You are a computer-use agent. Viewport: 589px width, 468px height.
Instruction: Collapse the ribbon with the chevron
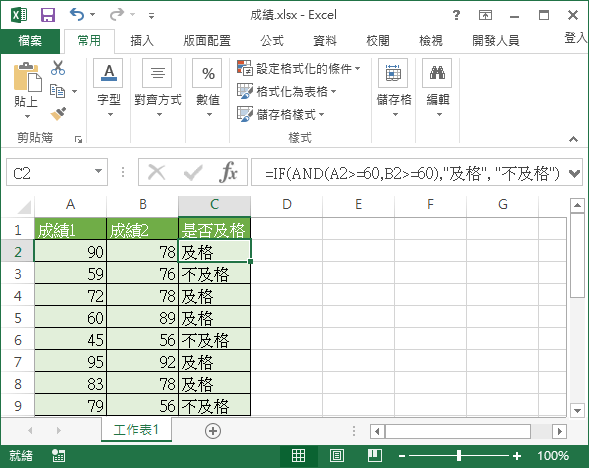coord(573,139)
